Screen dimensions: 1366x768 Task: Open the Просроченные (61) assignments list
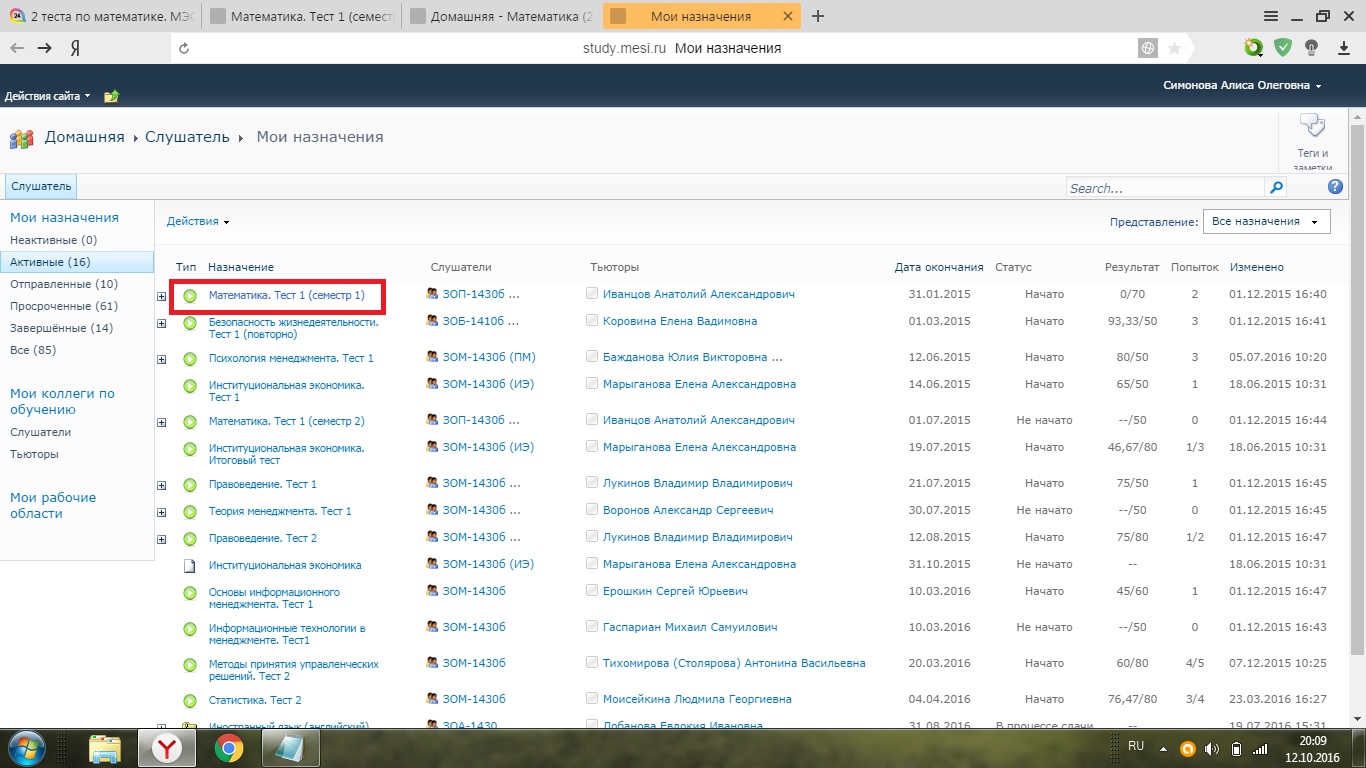pyautogui.click(x=64, y=306)
